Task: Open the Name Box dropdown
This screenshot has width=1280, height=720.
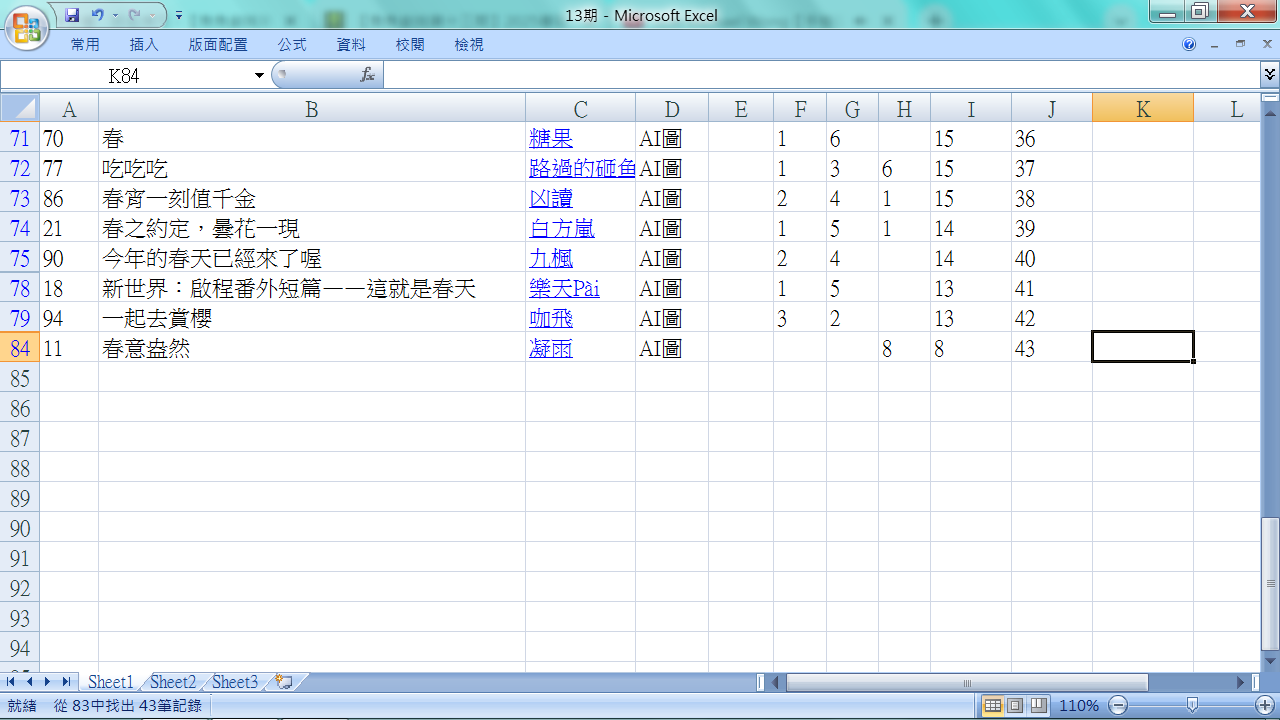Action: coord(260,75)
